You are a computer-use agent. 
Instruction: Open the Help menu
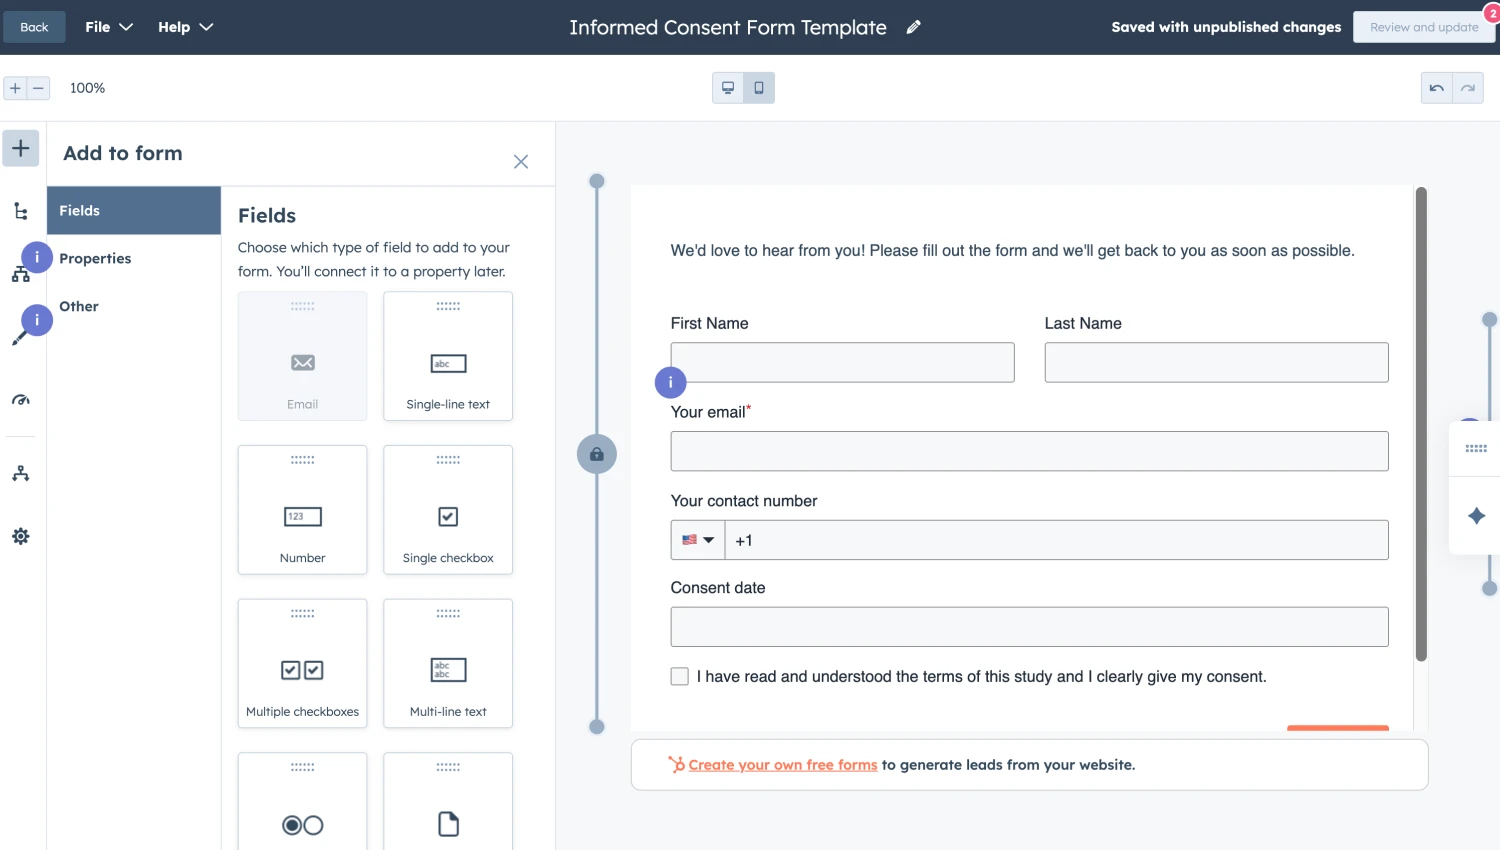[185, 27]
